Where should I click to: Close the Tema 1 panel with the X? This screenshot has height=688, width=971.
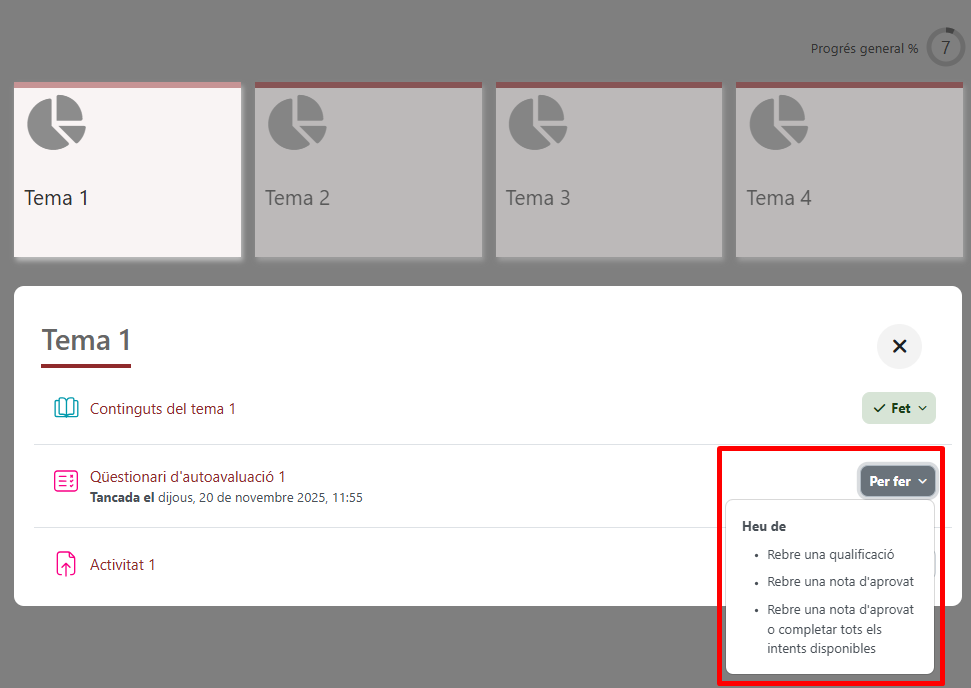click(899, 346)
